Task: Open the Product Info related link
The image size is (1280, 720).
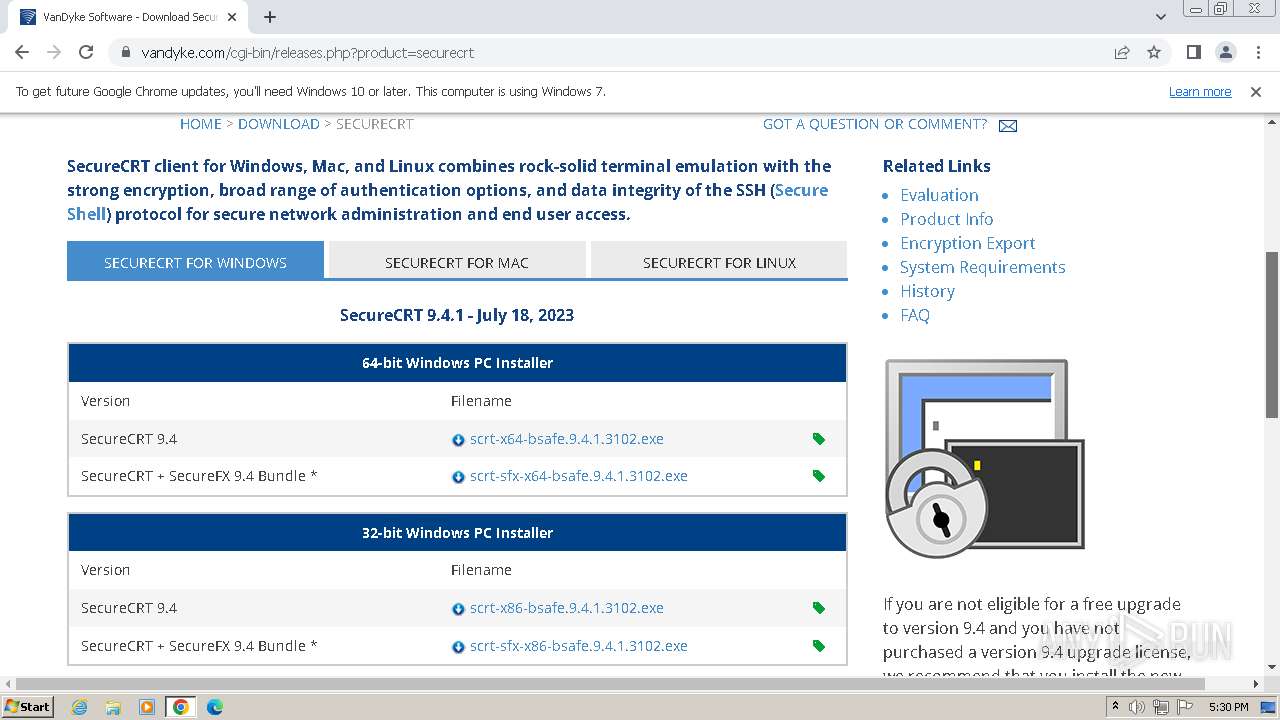Action: click(946, 219)
